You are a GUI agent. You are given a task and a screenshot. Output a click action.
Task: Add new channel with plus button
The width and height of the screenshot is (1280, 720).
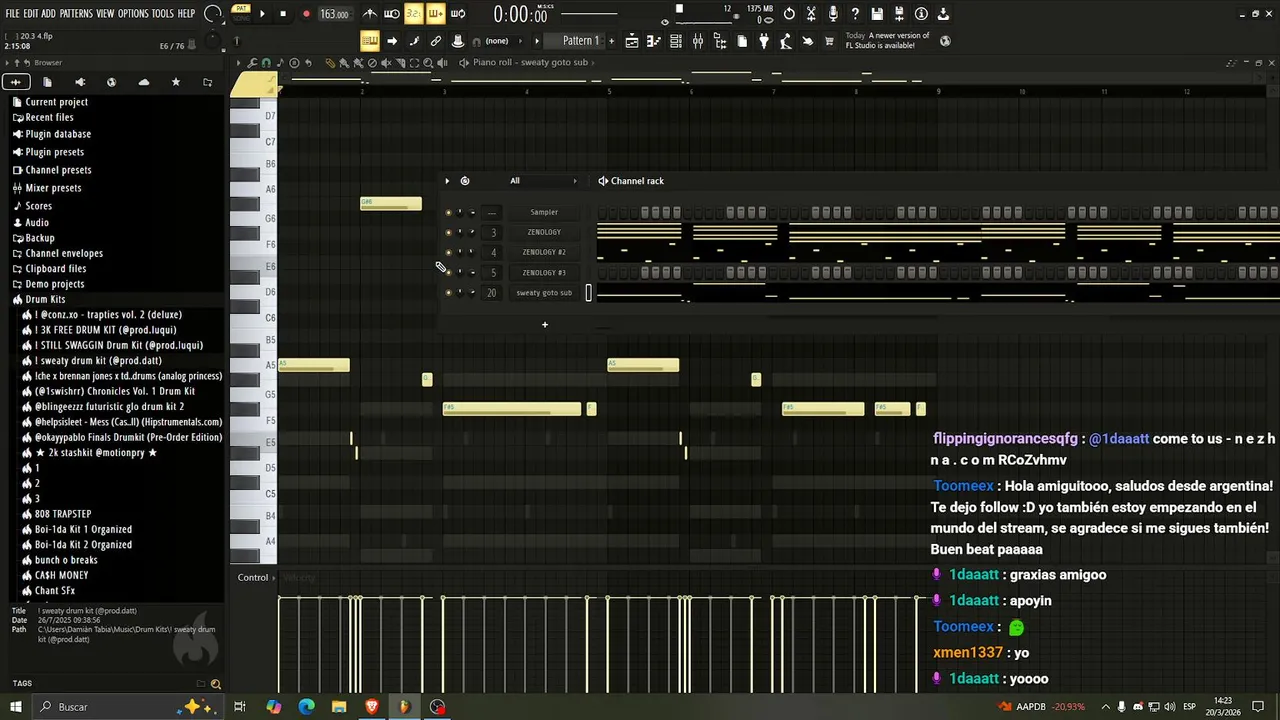pos(545,324)
